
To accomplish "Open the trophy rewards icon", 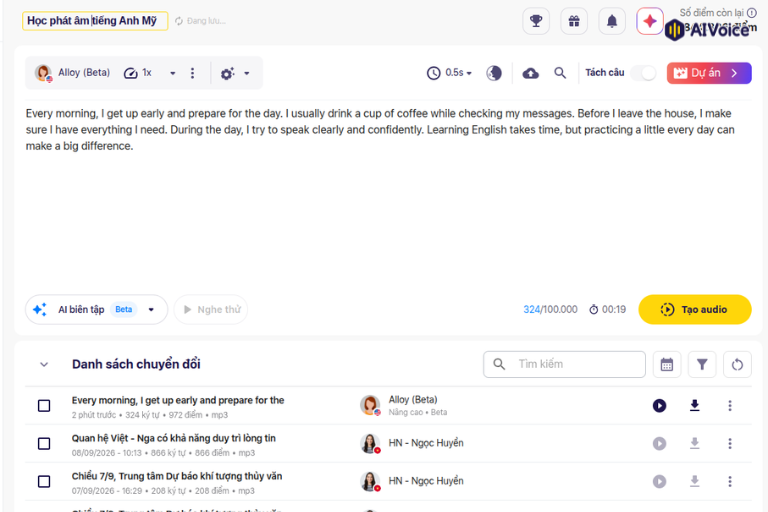I will pos(536,21).
